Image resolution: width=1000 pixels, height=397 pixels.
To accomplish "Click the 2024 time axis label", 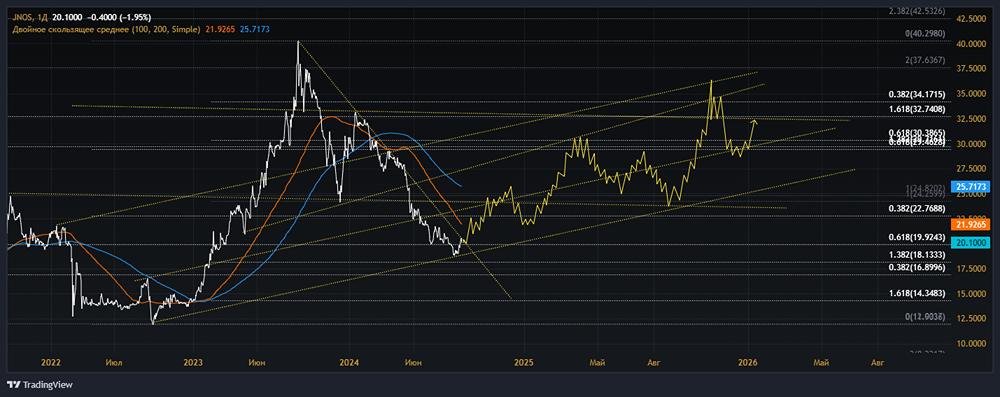I will pos(349,363).
